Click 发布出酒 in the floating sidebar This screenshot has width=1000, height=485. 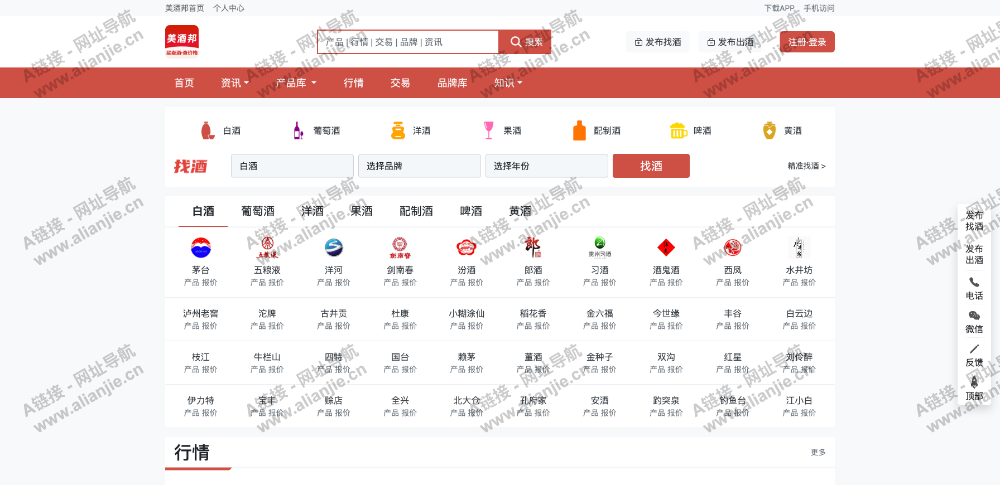tap(974, 254)
